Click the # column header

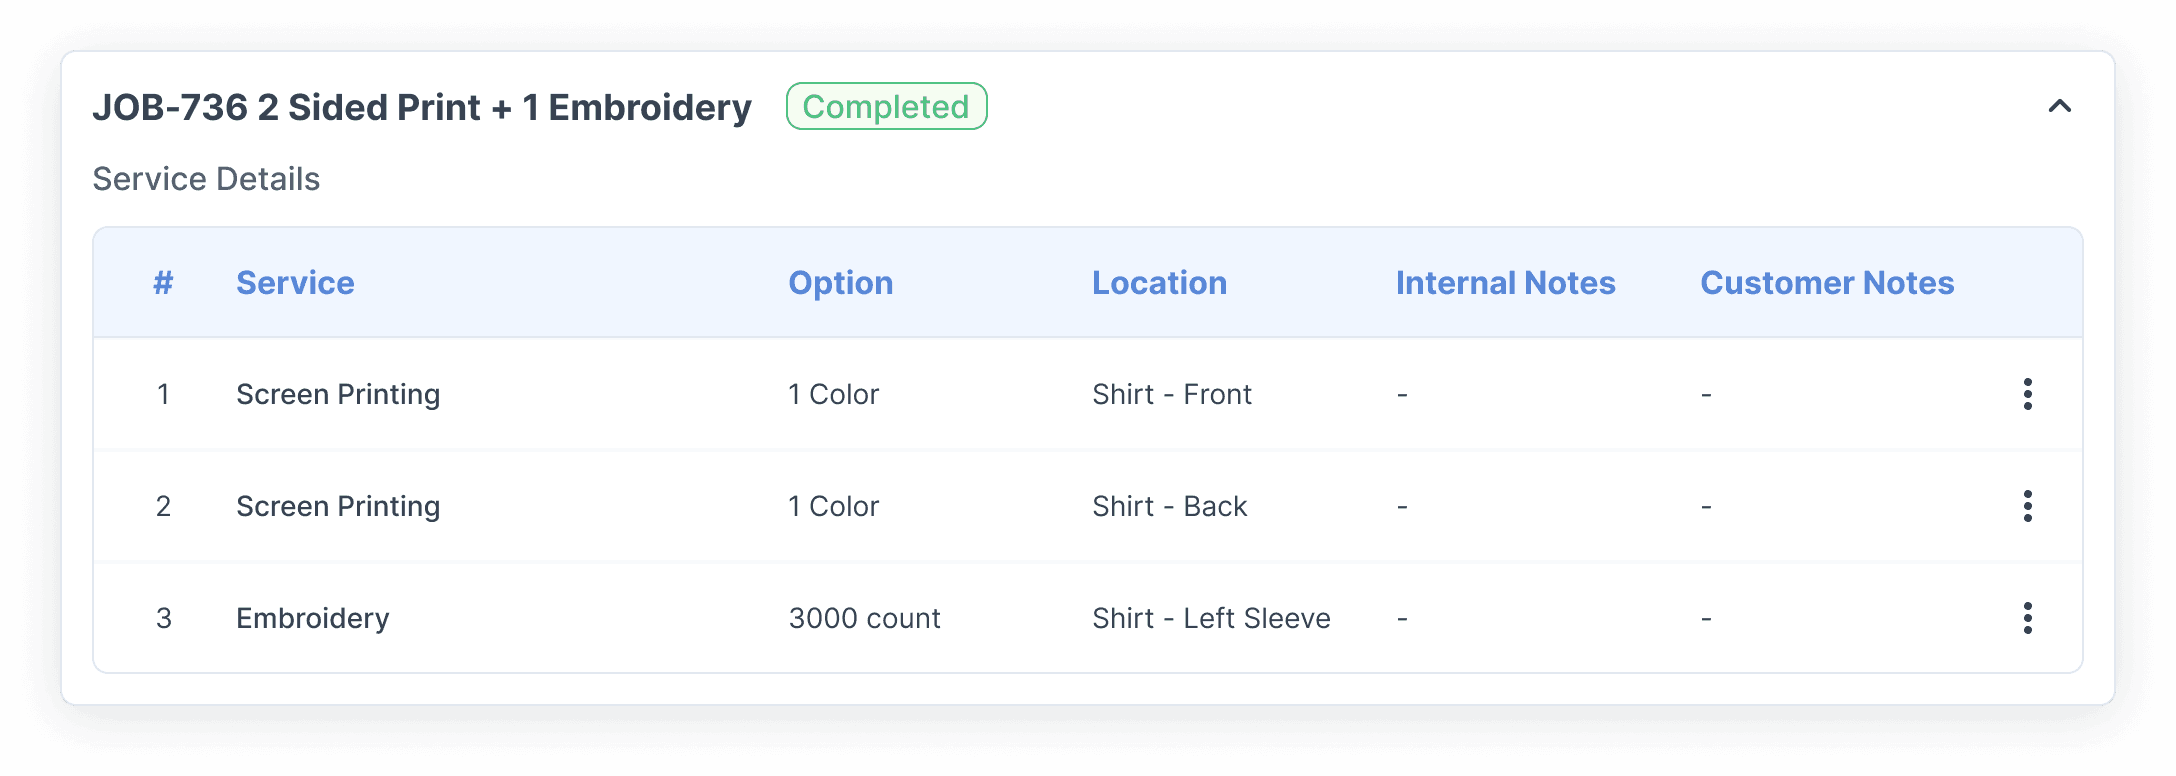click(x=163, y=283)
